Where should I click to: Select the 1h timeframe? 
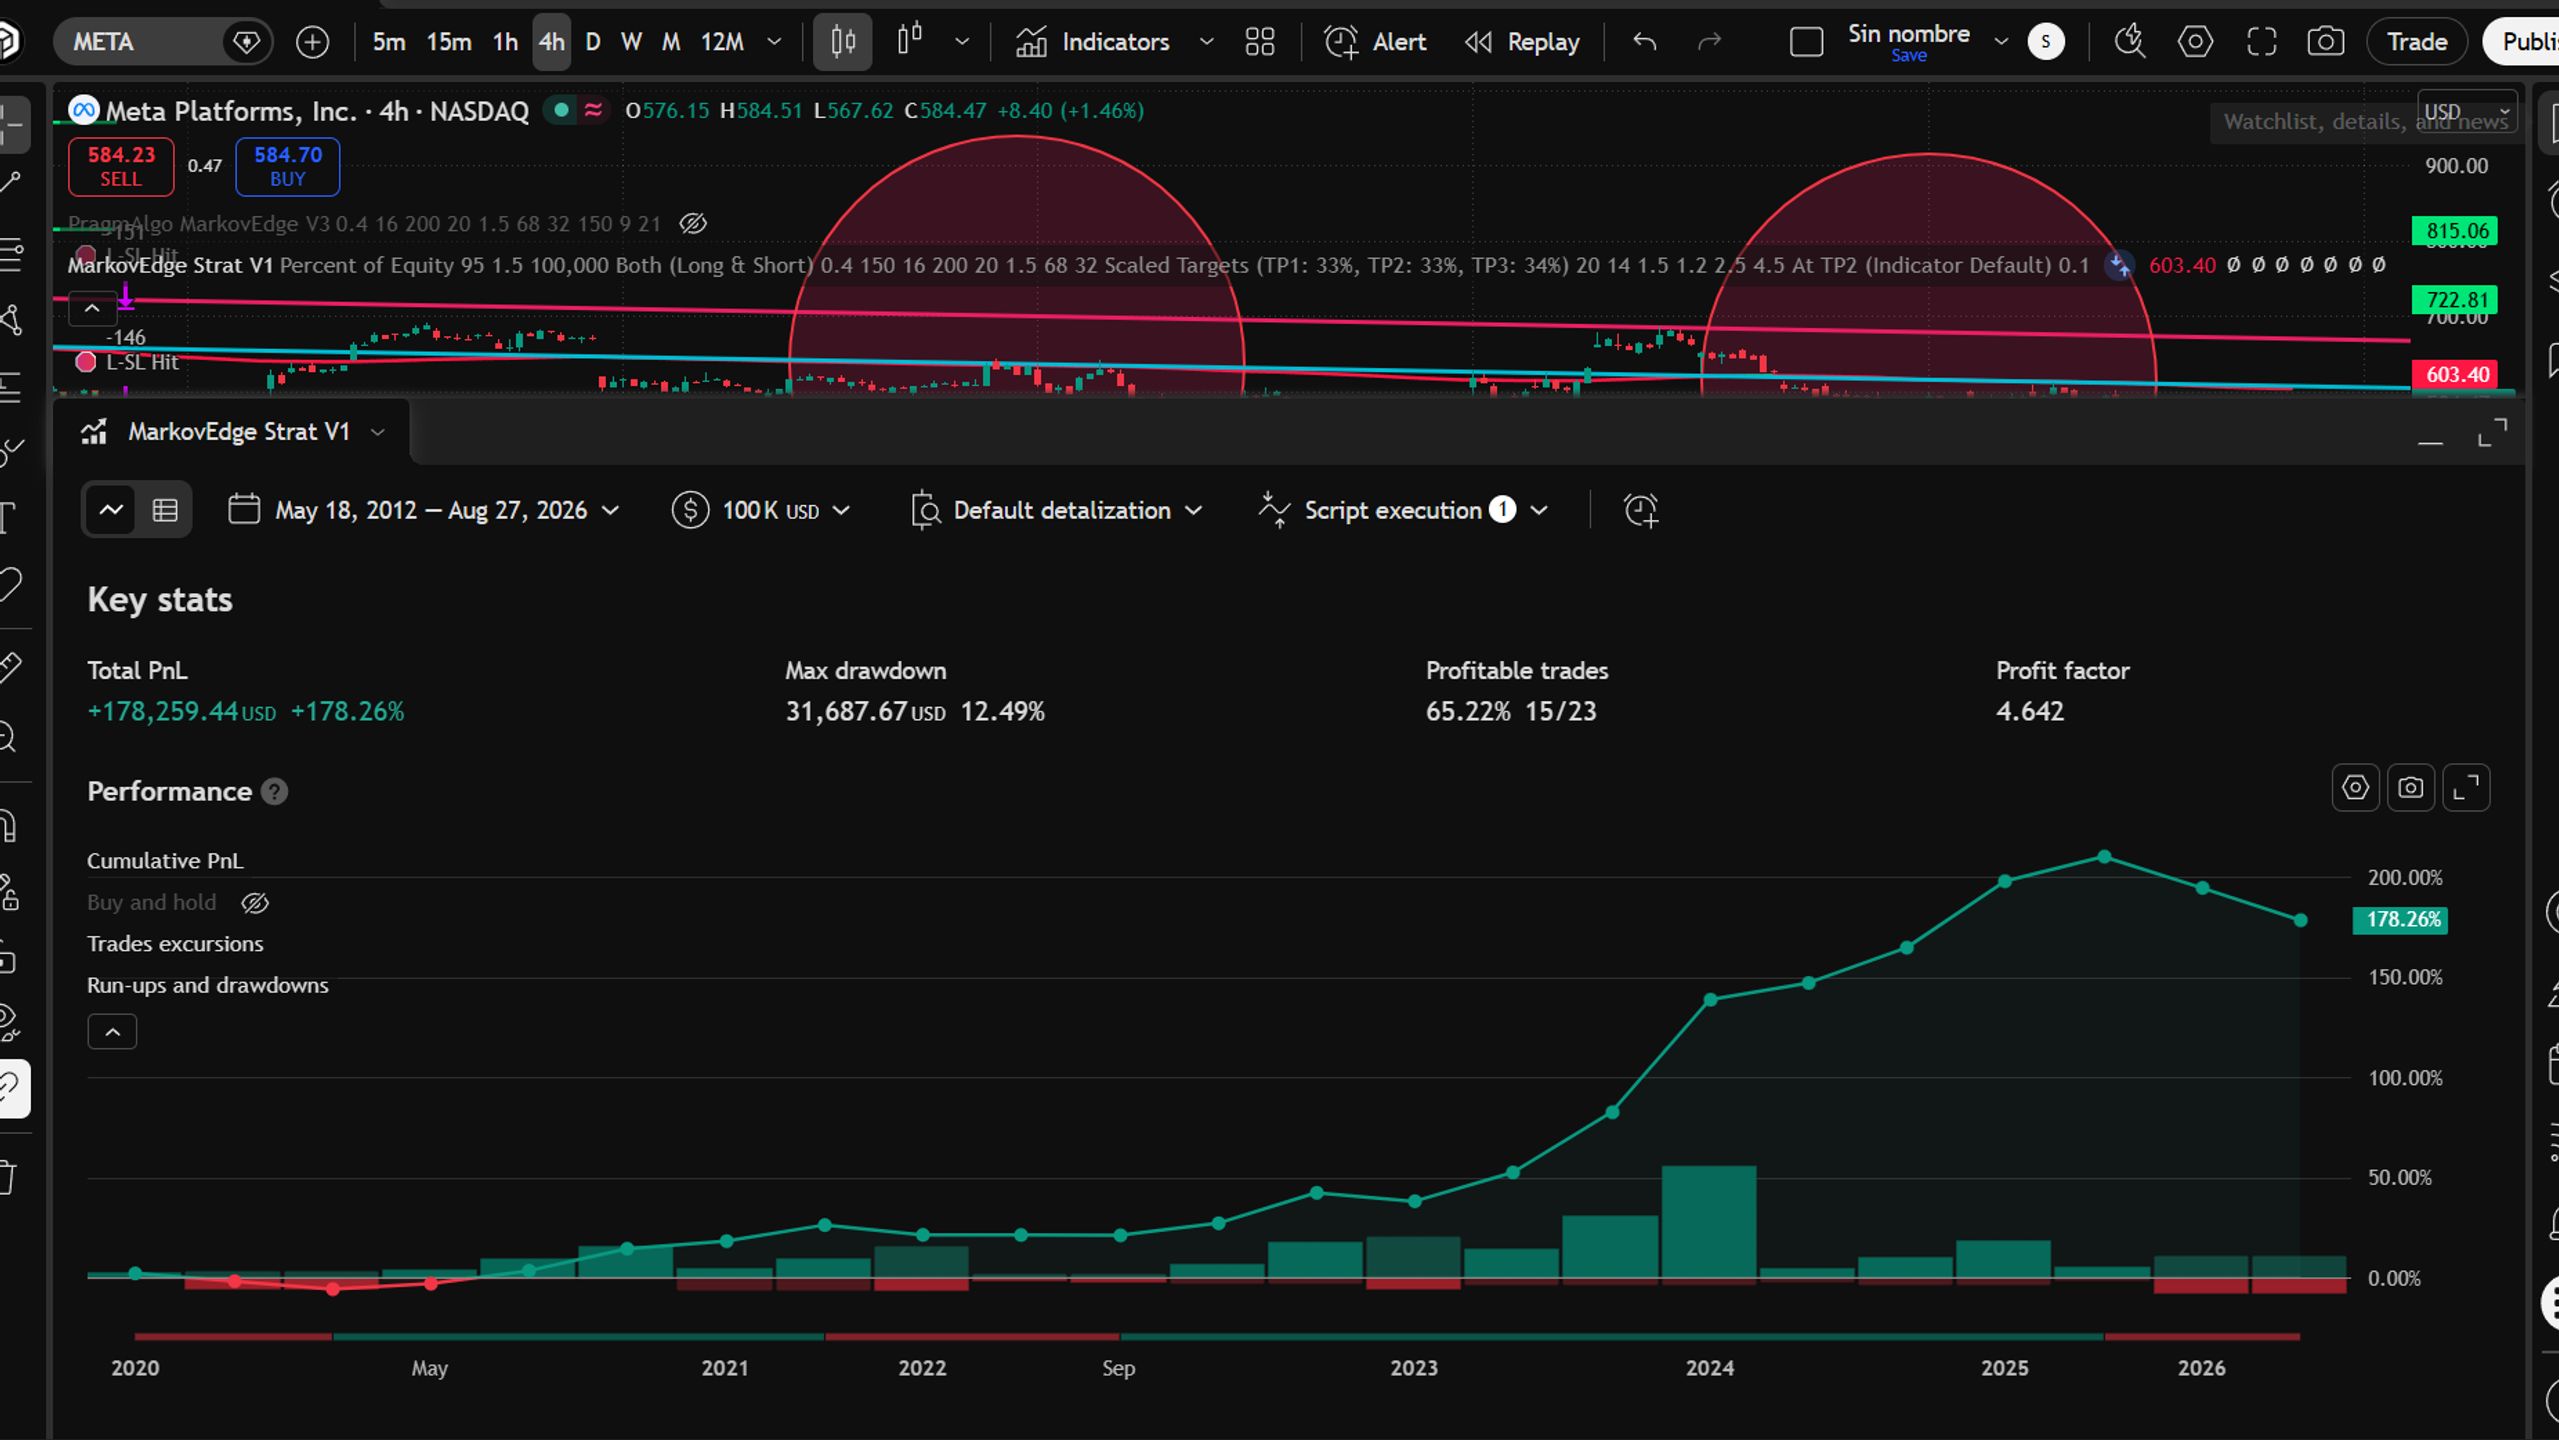tap(505, 42)
